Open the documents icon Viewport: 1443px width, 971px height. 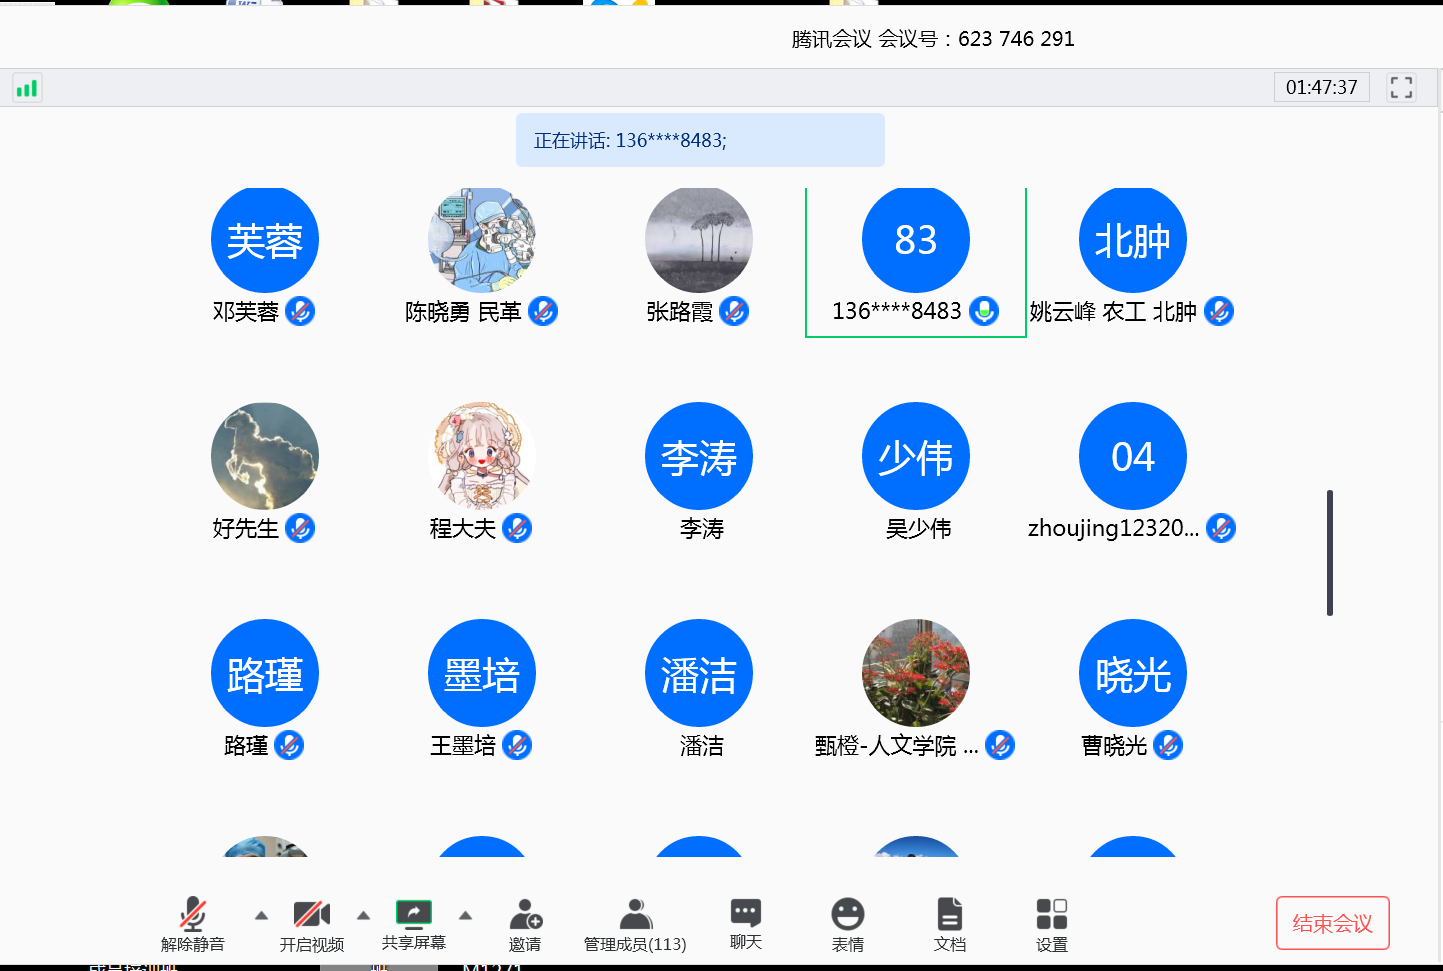tap(950, 914)
